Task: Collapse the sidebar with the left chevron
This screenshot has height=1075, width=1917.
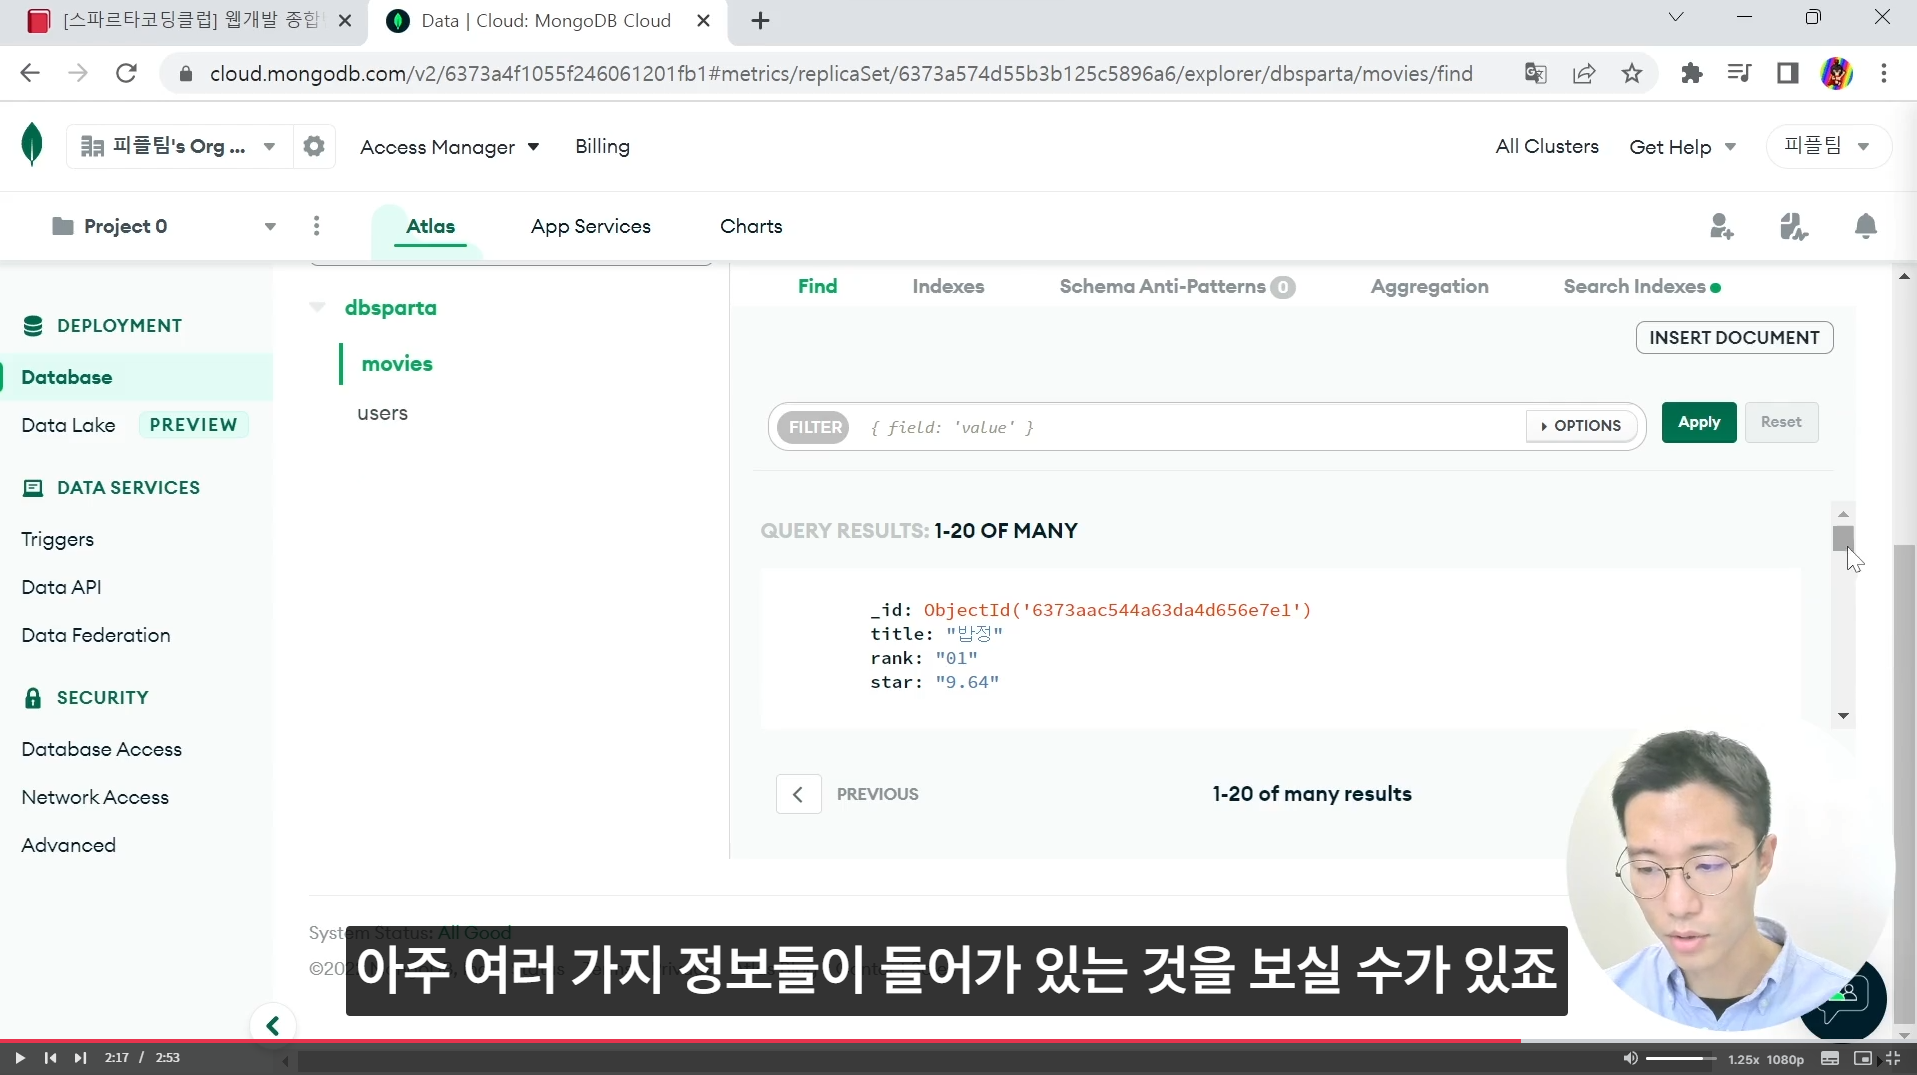Action: point(272,1026)
